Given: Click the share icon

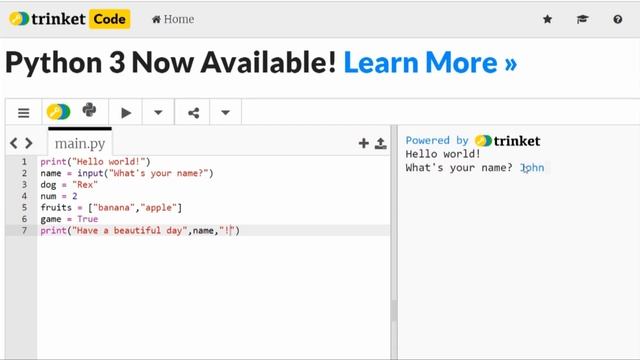Looking at the screenshot, I should coord(193,112).
